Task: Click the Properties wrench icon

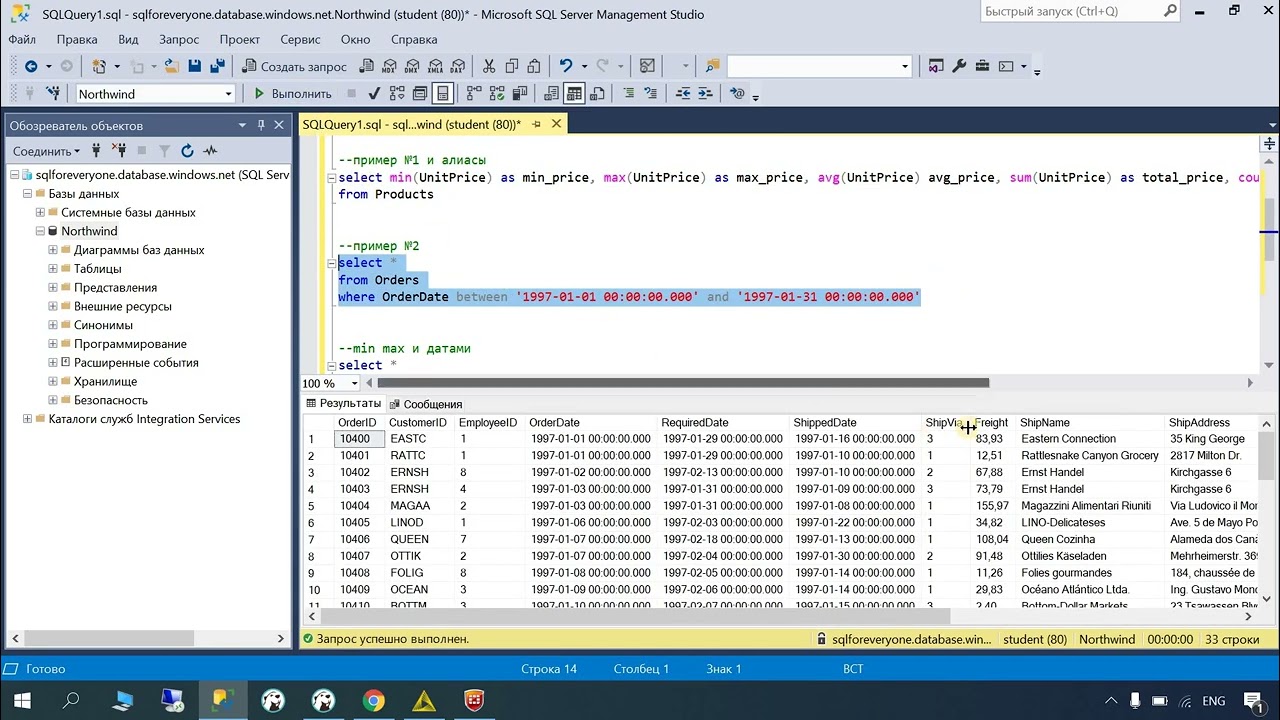Action: (959, 66)
